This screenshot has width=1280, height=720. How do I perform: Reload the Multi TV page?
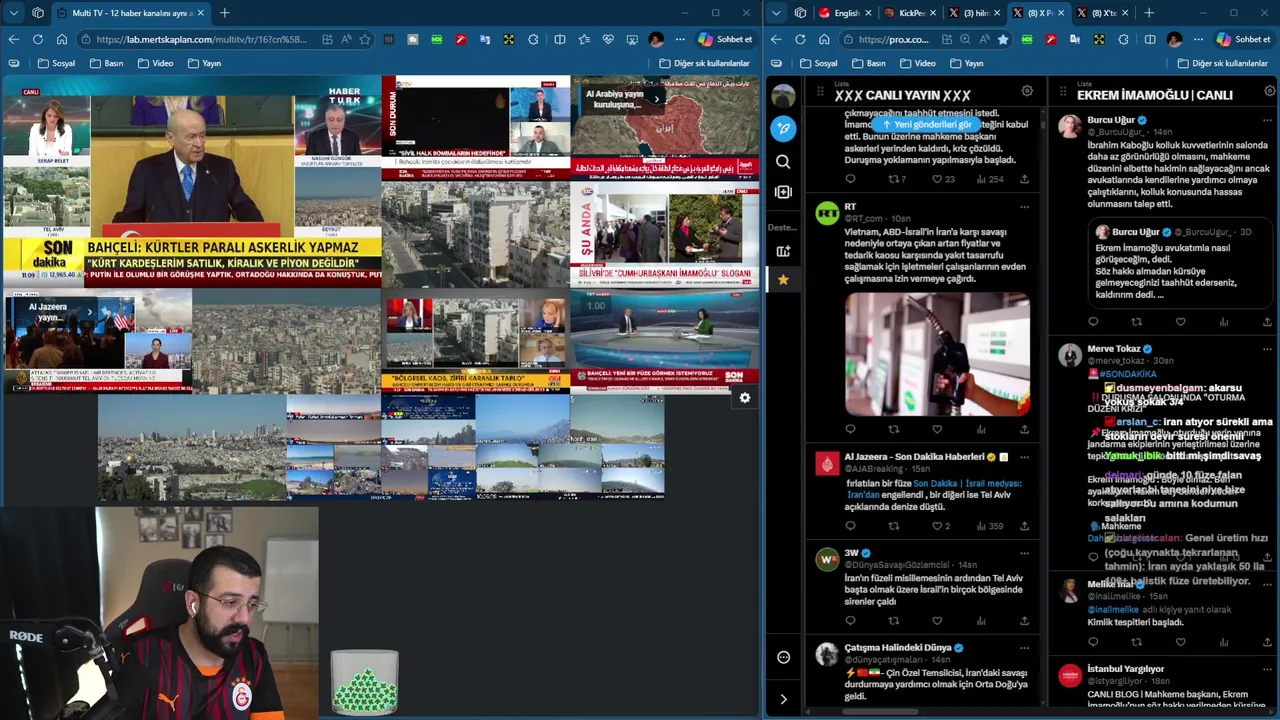click(x=37, y=39)
